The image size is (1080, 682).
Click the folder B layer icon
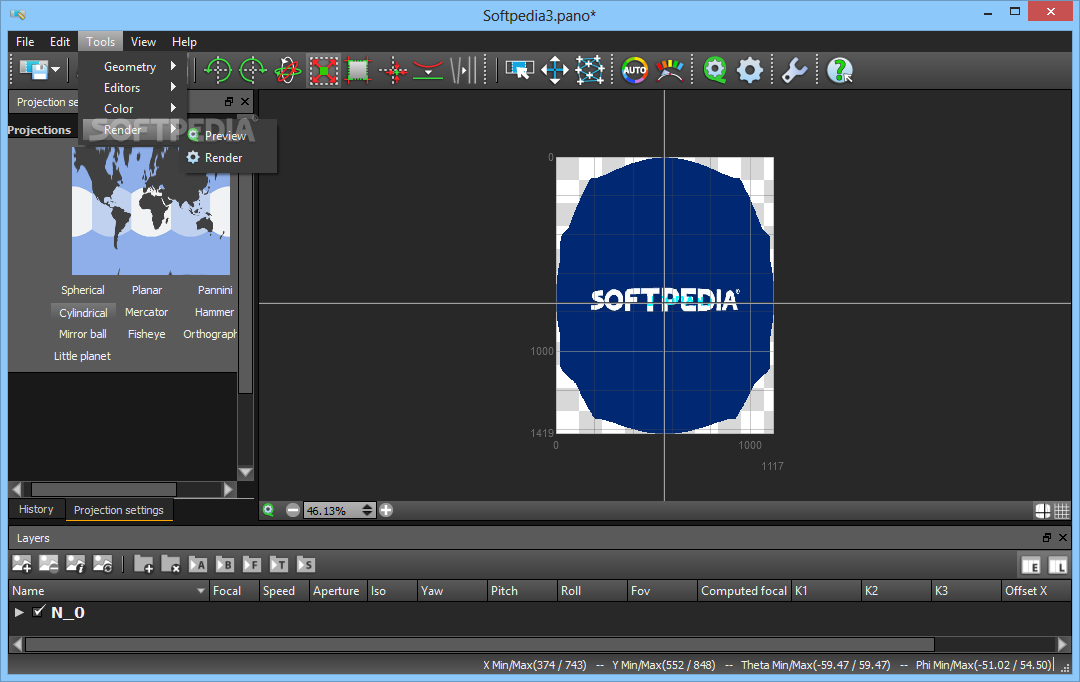pos(225,564)
